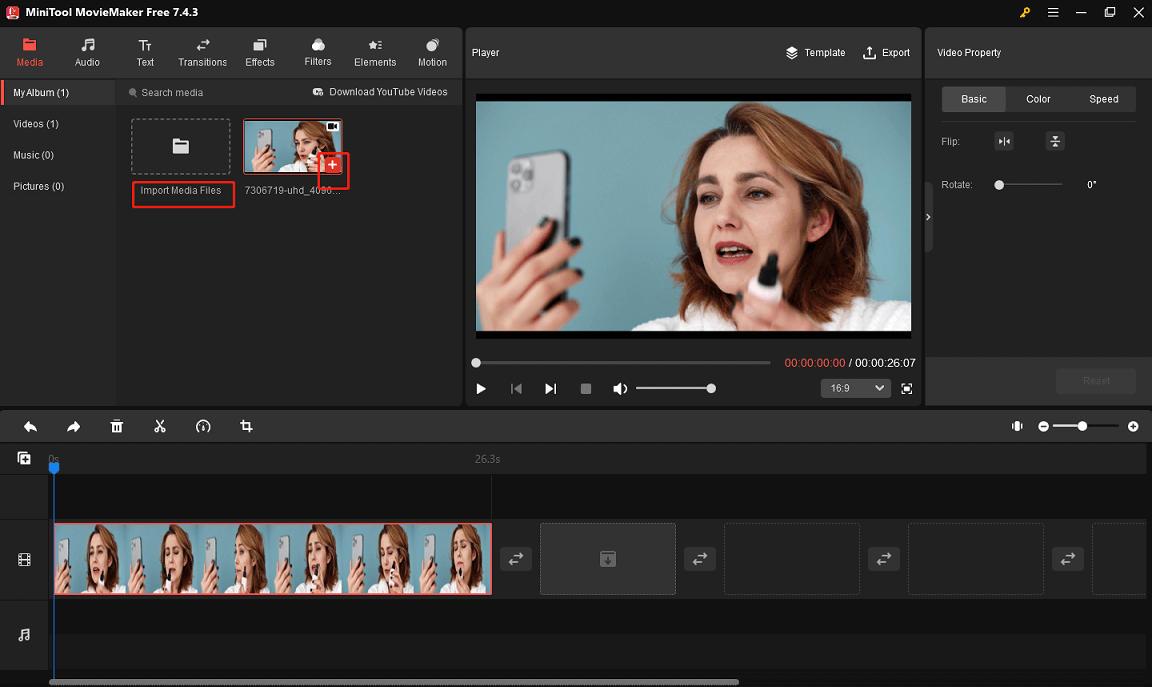
Task: Open the Motion tab
Action: [432, 53]
